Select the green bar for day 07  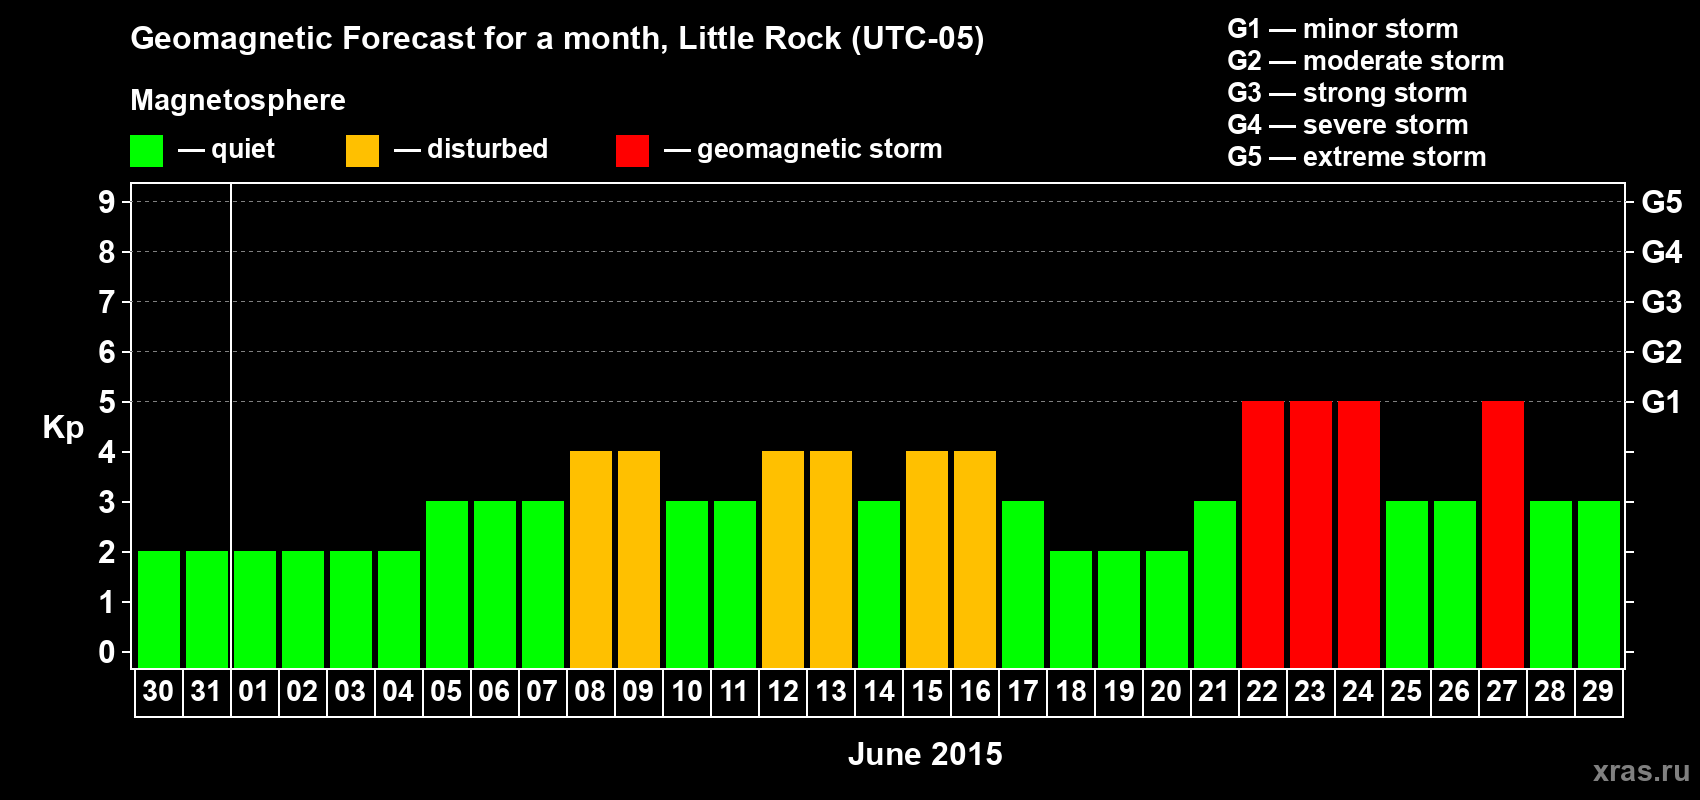click(543, 584)
